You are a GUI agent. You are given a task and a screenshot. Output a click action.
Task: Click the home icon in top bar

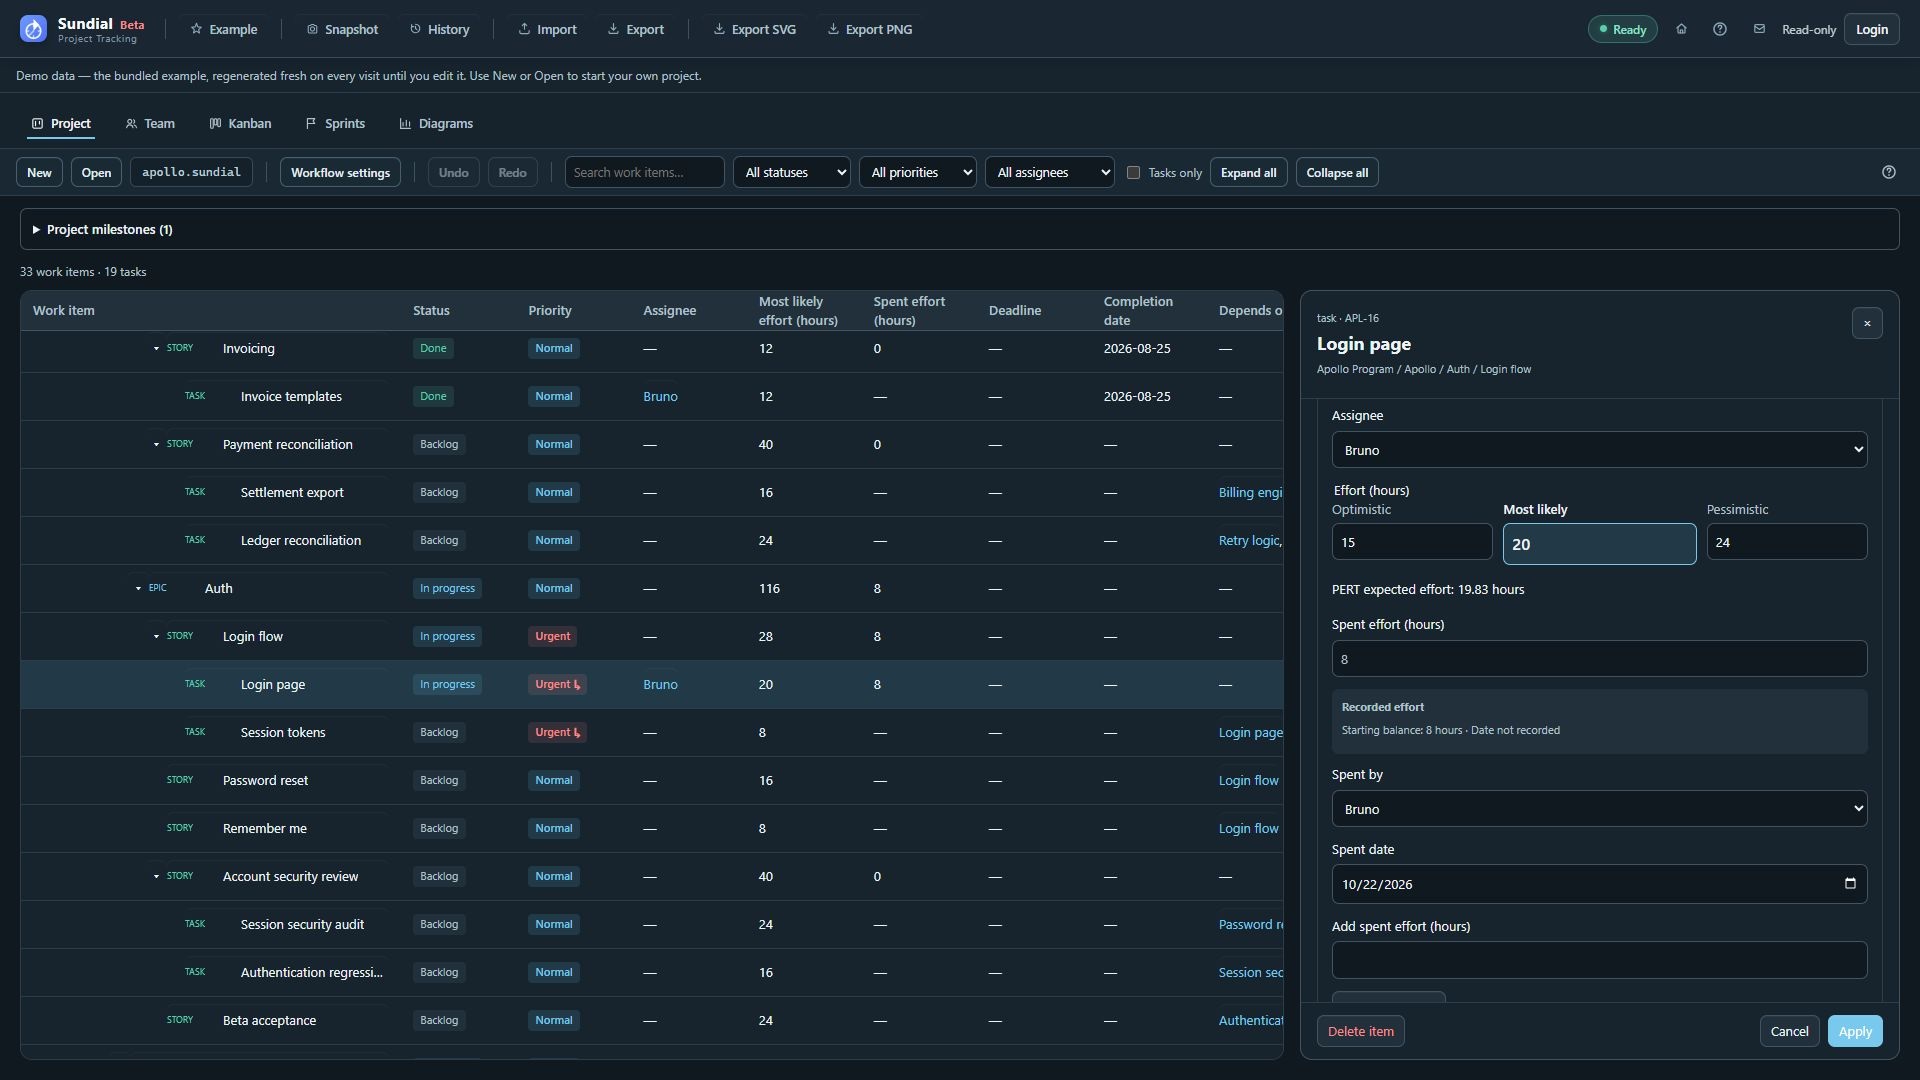(x=1681, y=29)
